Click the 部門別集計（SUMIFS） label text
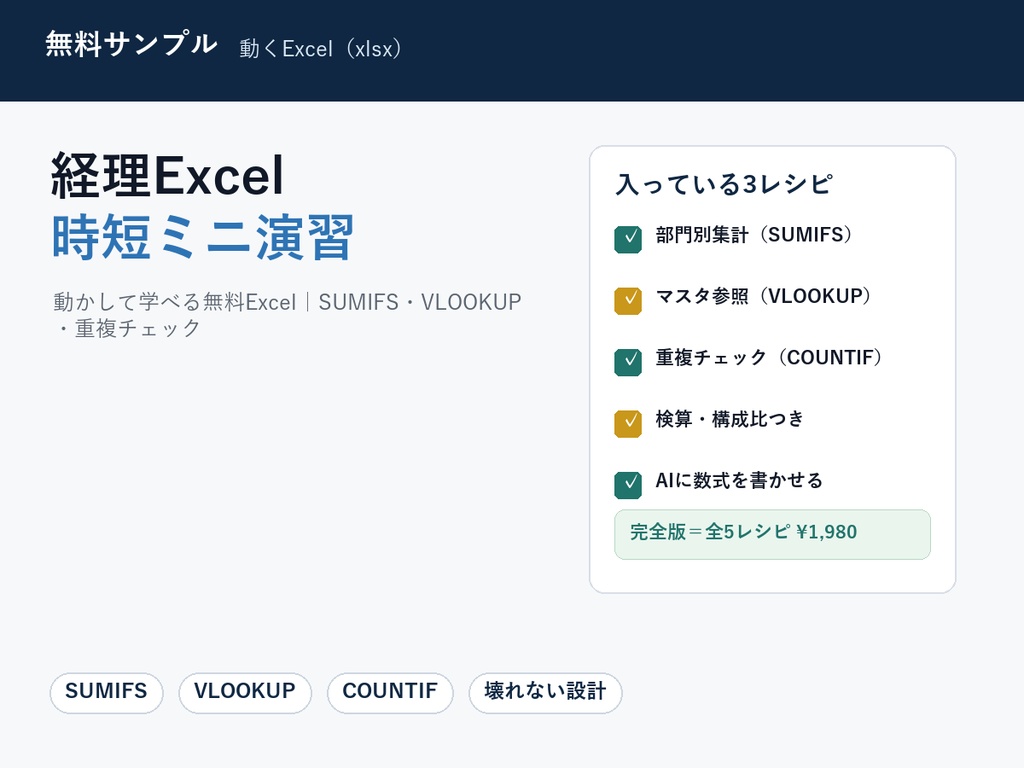 (754, 234)
